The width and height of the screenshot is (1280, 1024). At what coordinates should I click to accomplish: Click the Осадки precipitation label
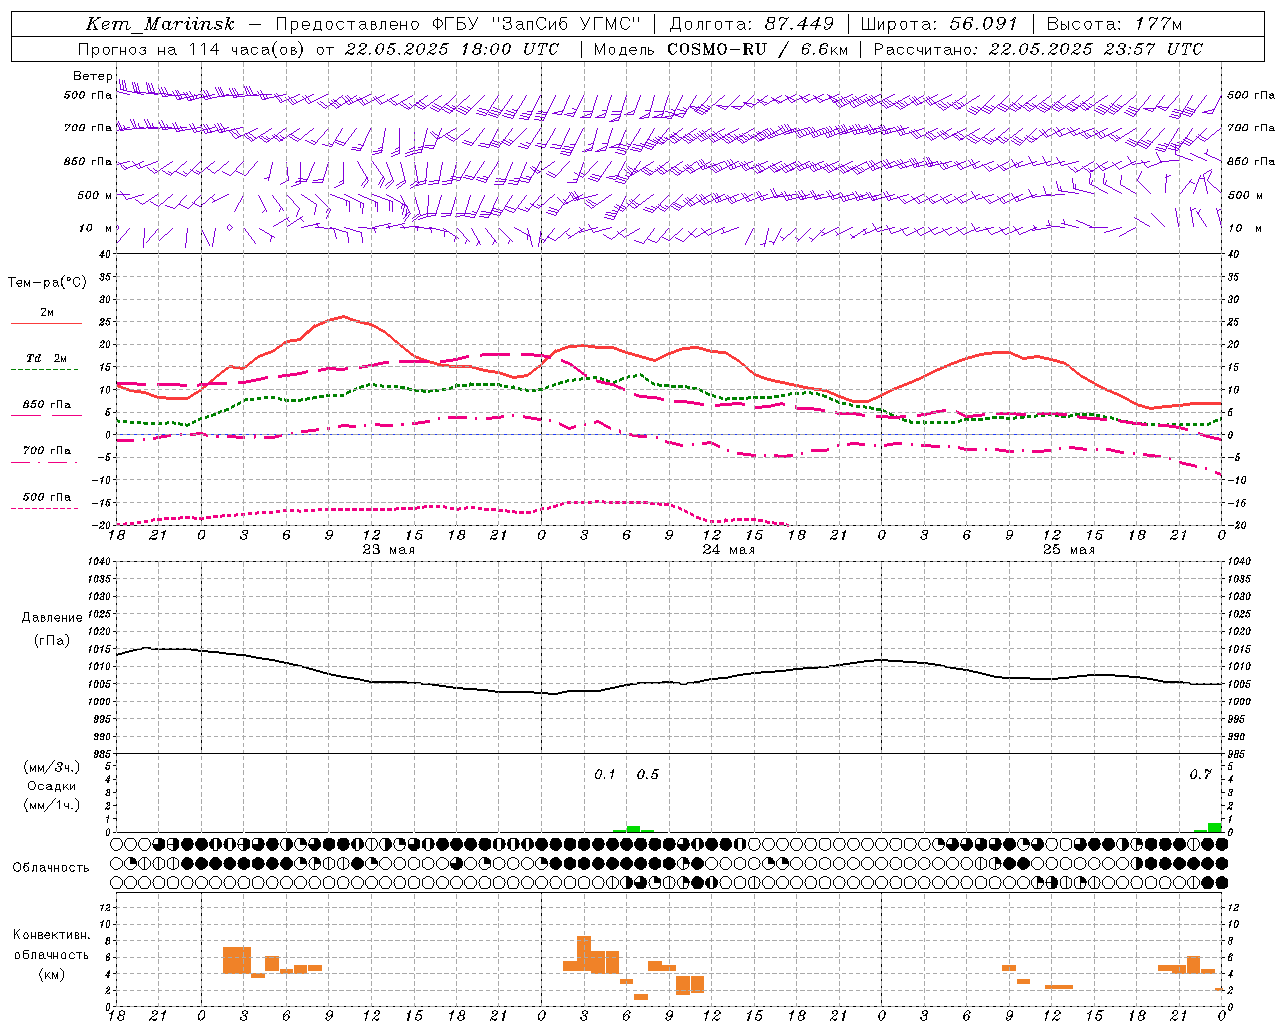click(52, 786)
